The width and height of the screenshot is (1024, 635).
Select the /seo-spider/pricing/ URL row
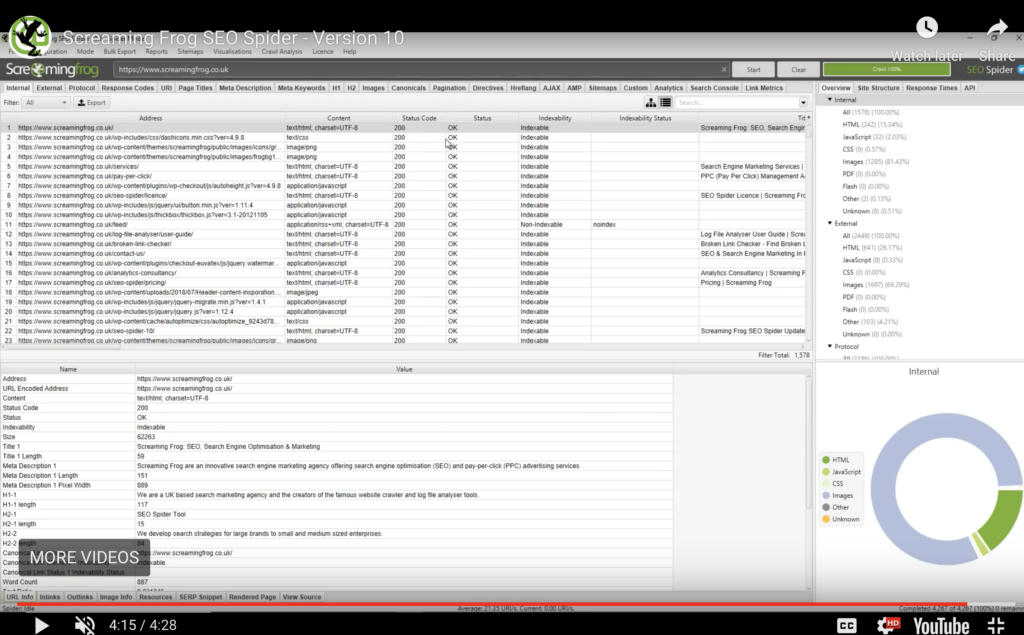pos(405,283)
